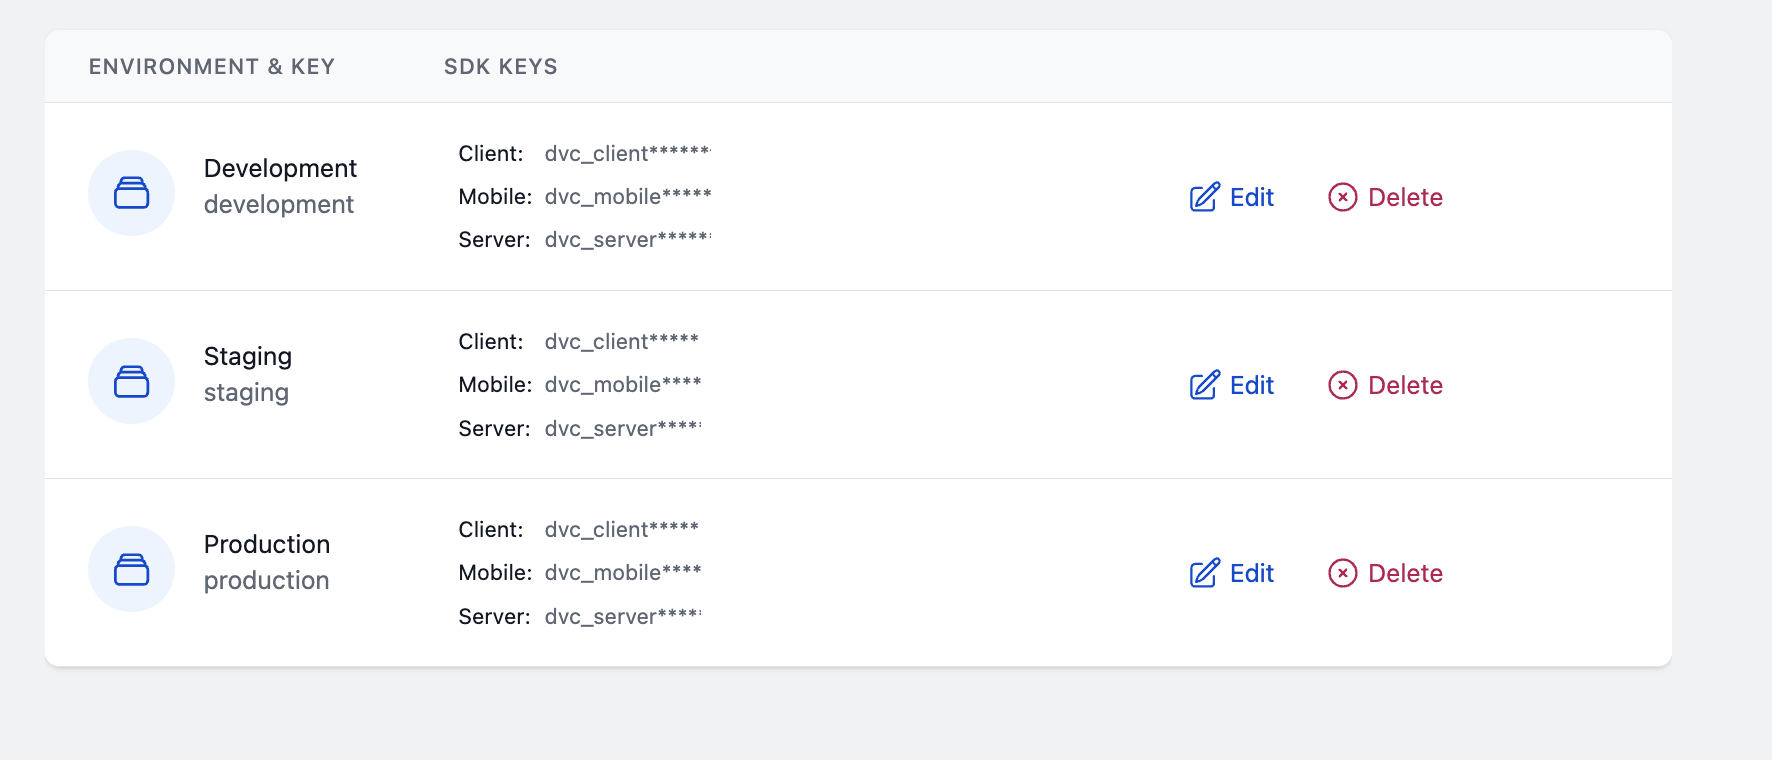1772x760 pixels.
Task: Select the Production mobile SDK key
Action: 622,573
